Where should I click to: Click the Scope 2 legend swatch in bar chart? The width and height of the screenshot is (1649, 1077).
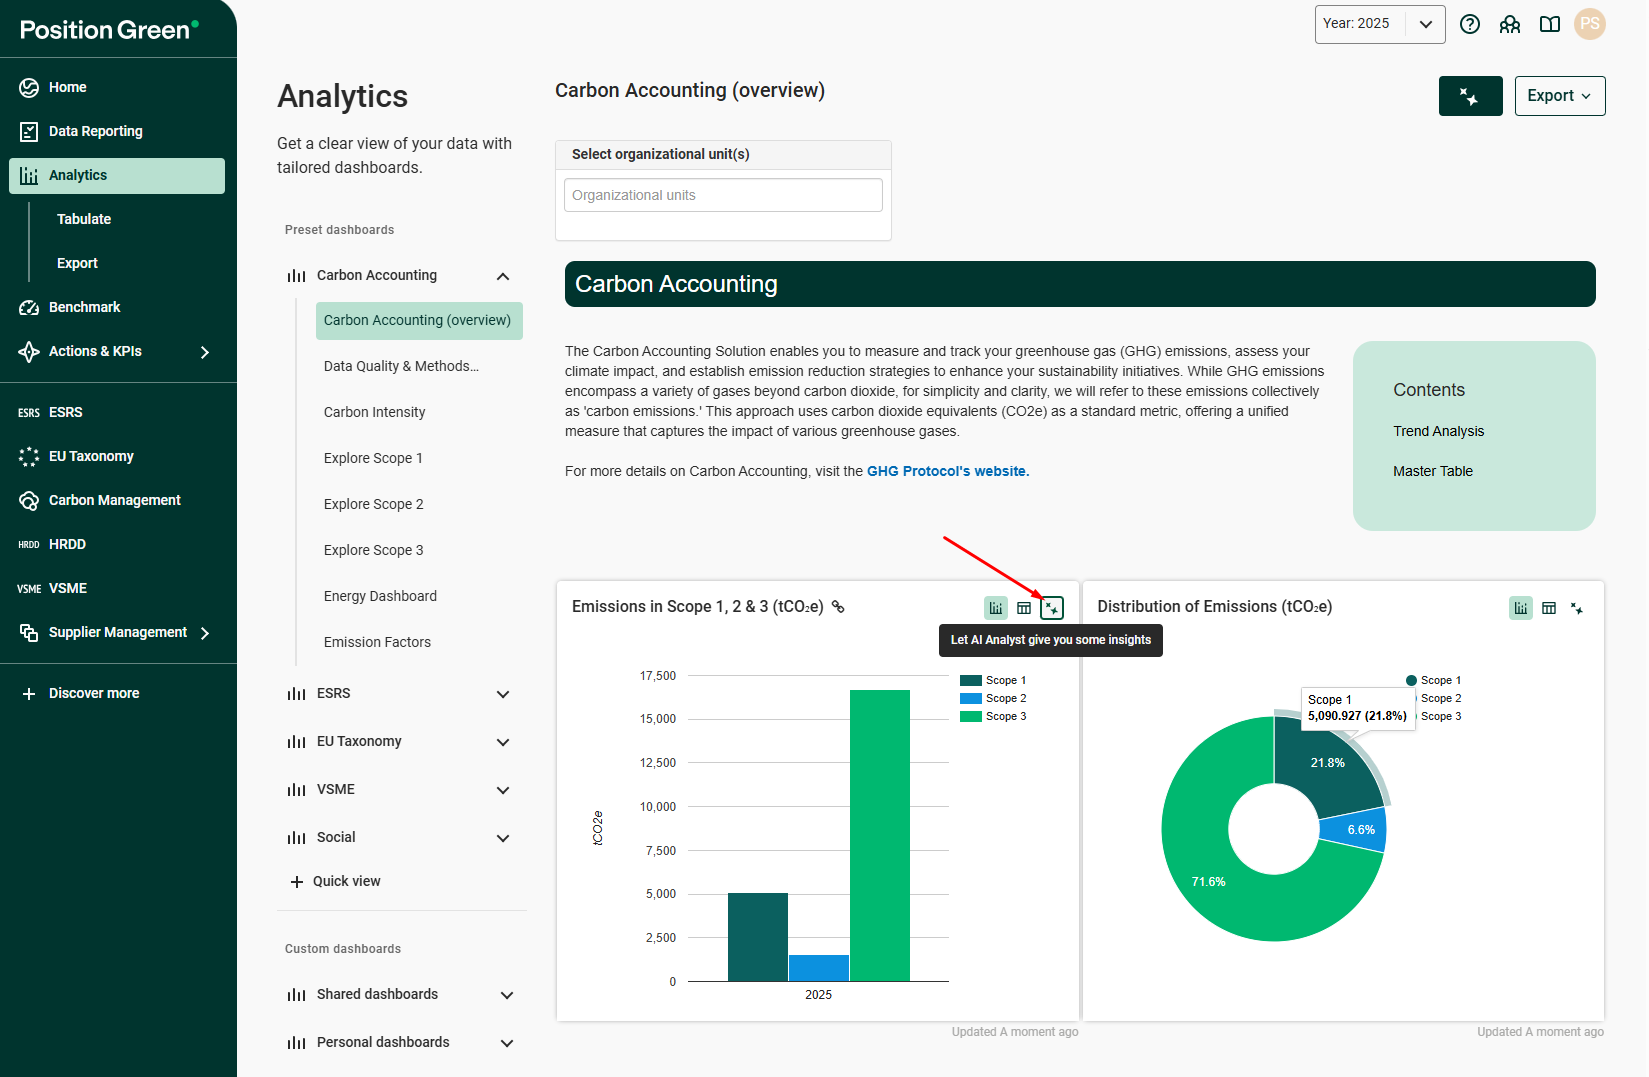(970, 698)
